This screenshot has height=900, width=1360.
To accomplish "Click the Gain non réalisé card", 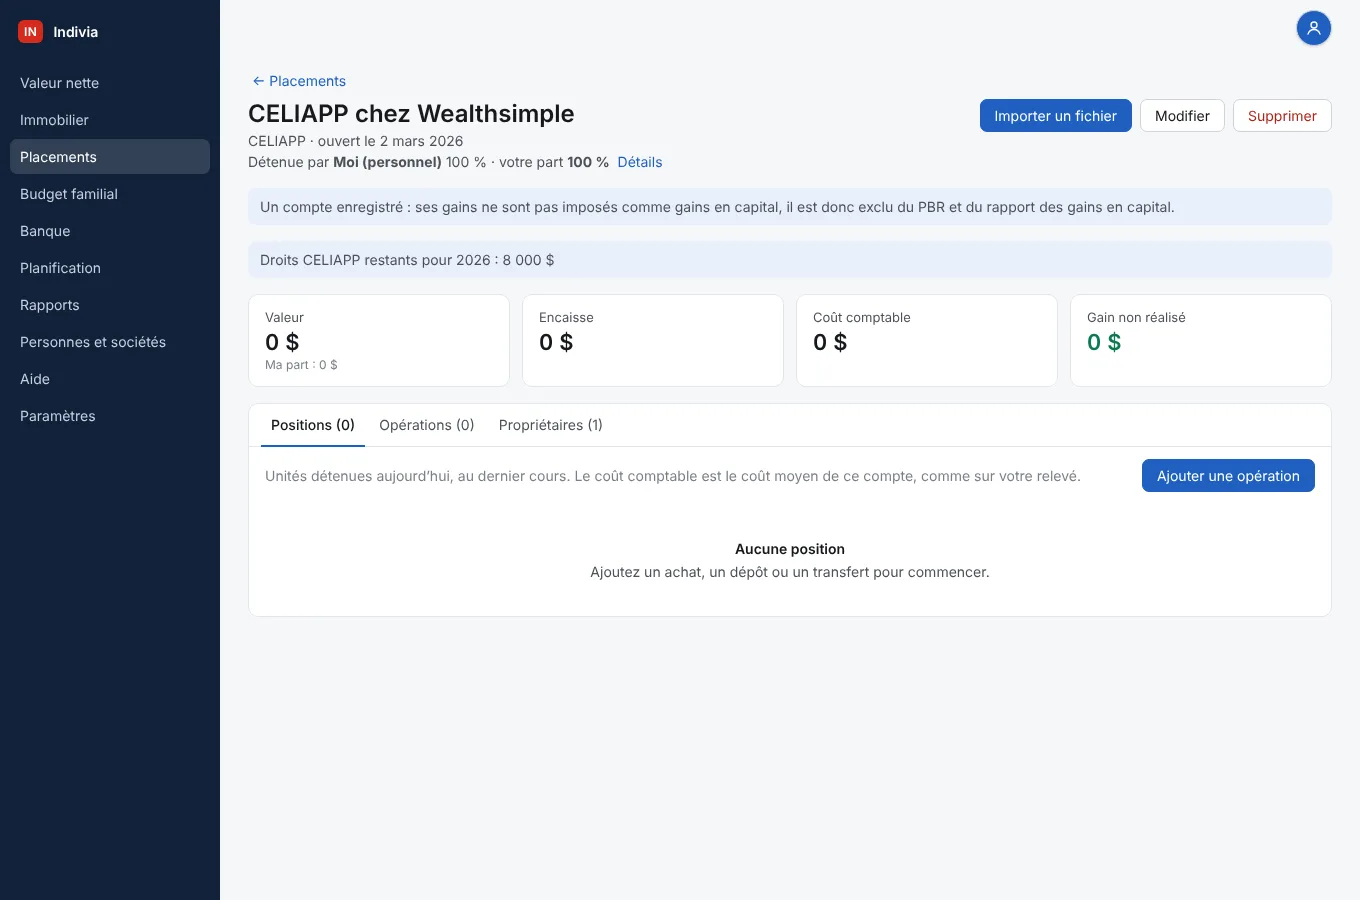I will tap(1201, 340).
